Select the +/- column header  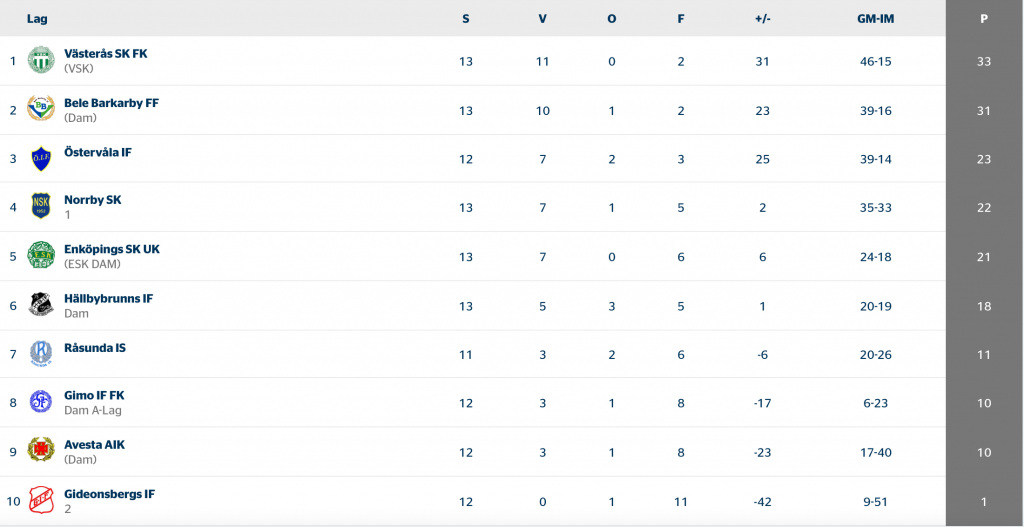point(763,19)
